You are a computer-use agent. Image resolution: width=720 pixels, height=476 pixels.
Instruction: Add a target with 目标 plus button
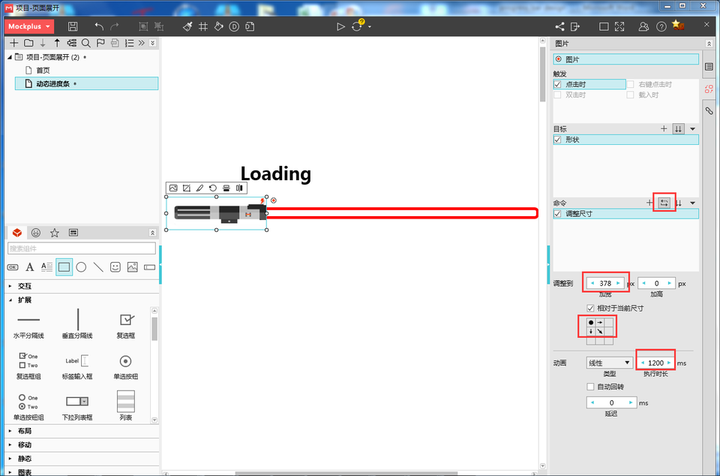tap(664, 129)
